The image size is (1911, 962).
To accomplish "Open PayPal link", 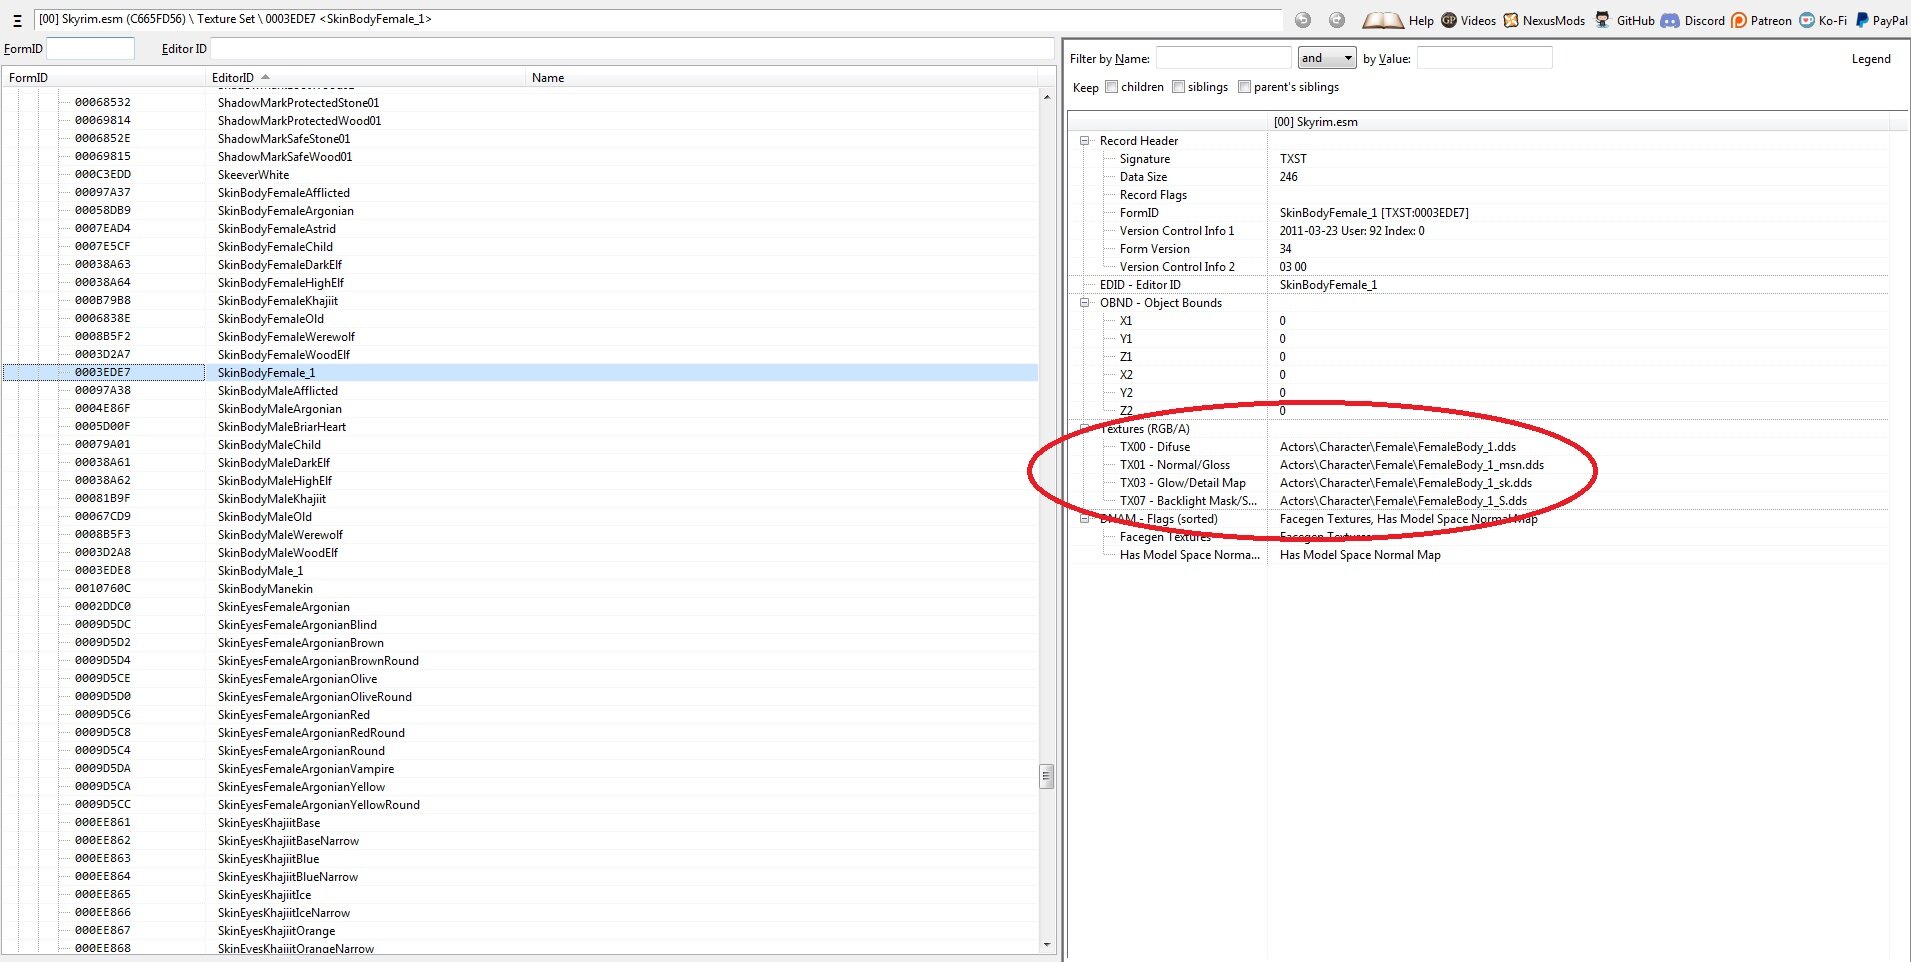I will tap(1881, 20).
